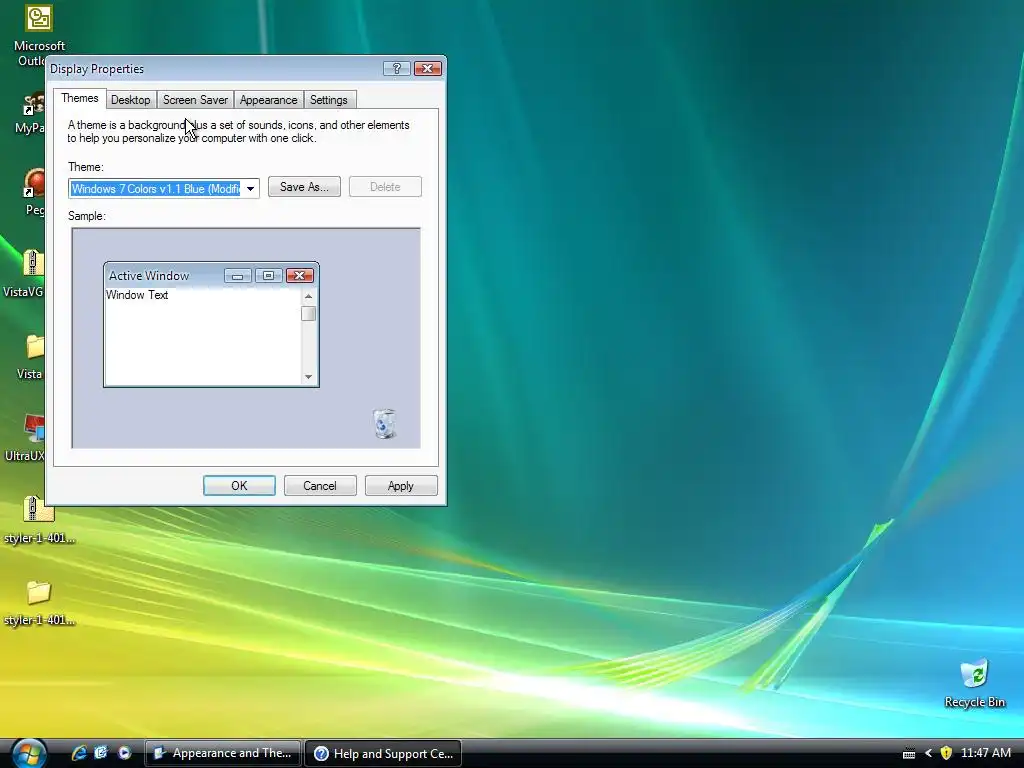Image resolution: width=1024 pixels, height=768 pixels.
Task: Launch Windows Media Player quick launch icon
Action: pyautogui.click(x=124, y=753)
